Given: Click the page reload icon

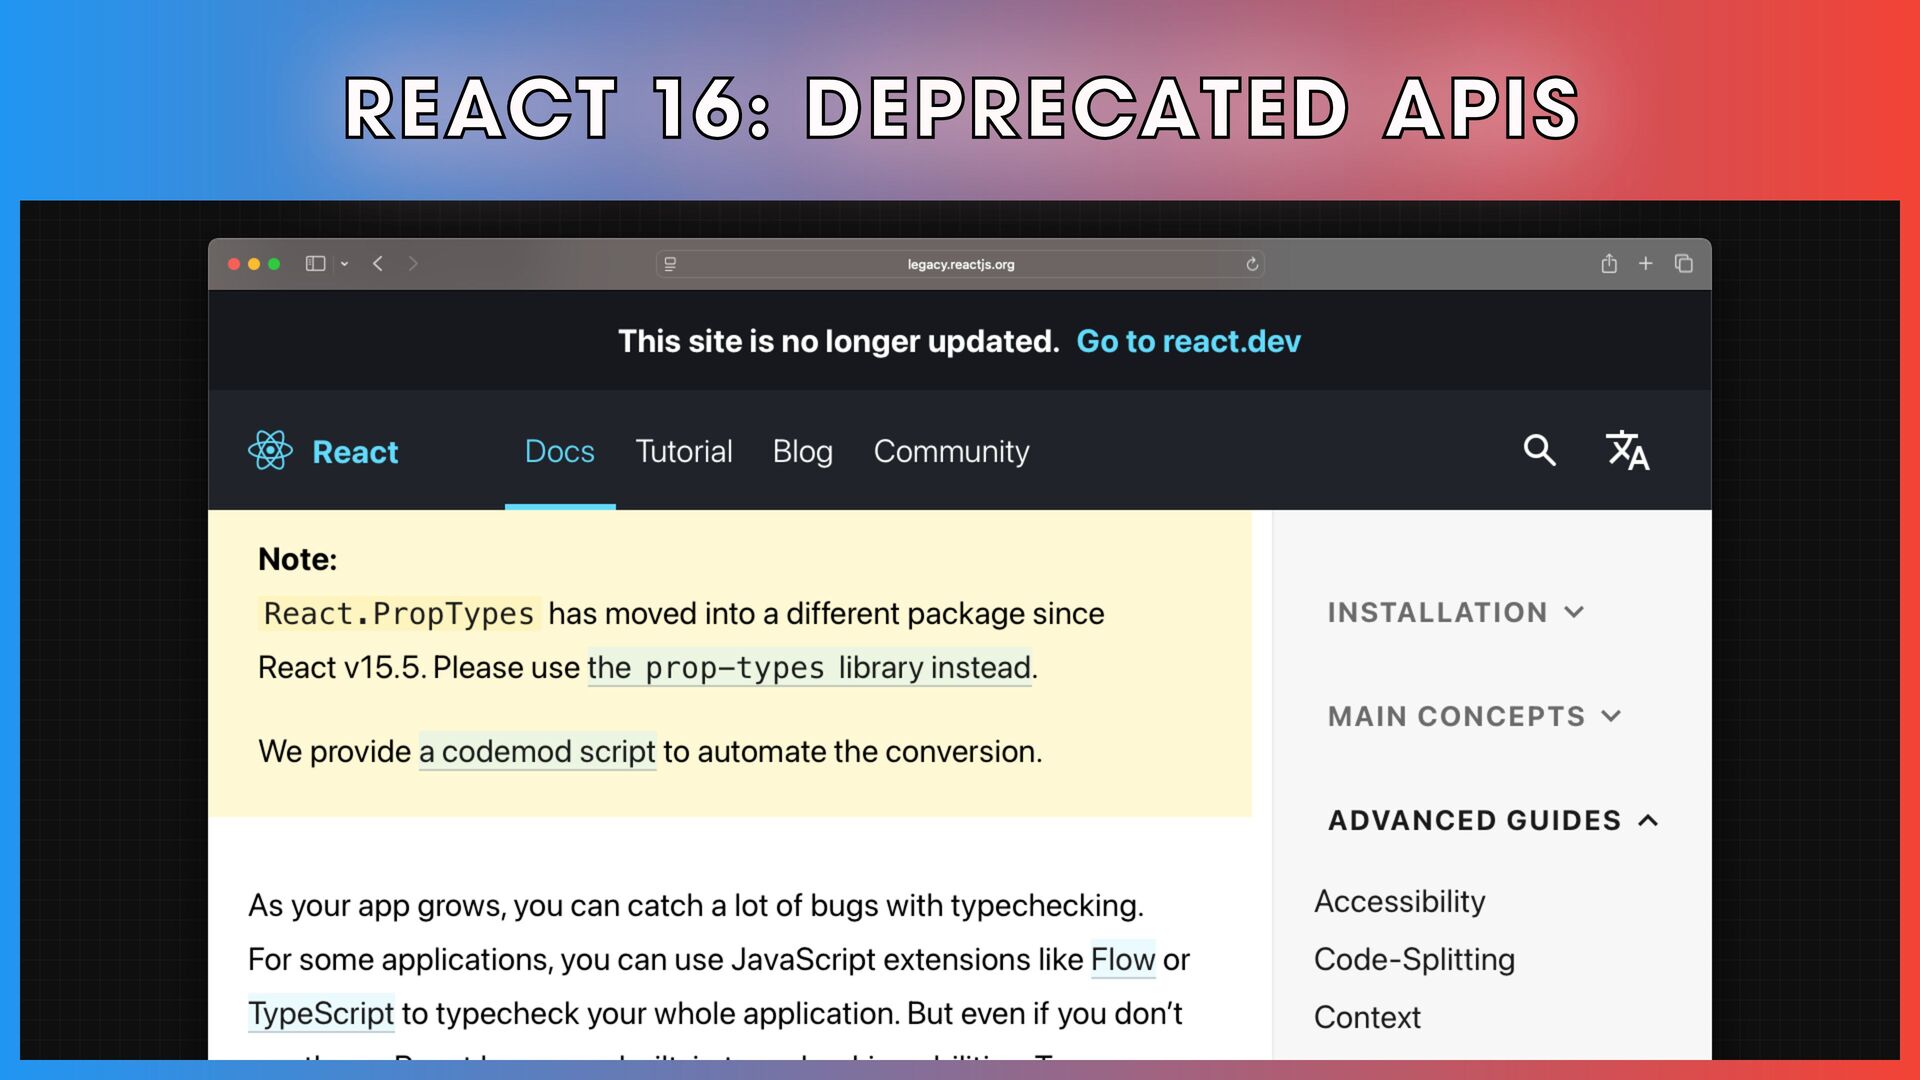Looking at the screenshot, I should pos(1251,265).
